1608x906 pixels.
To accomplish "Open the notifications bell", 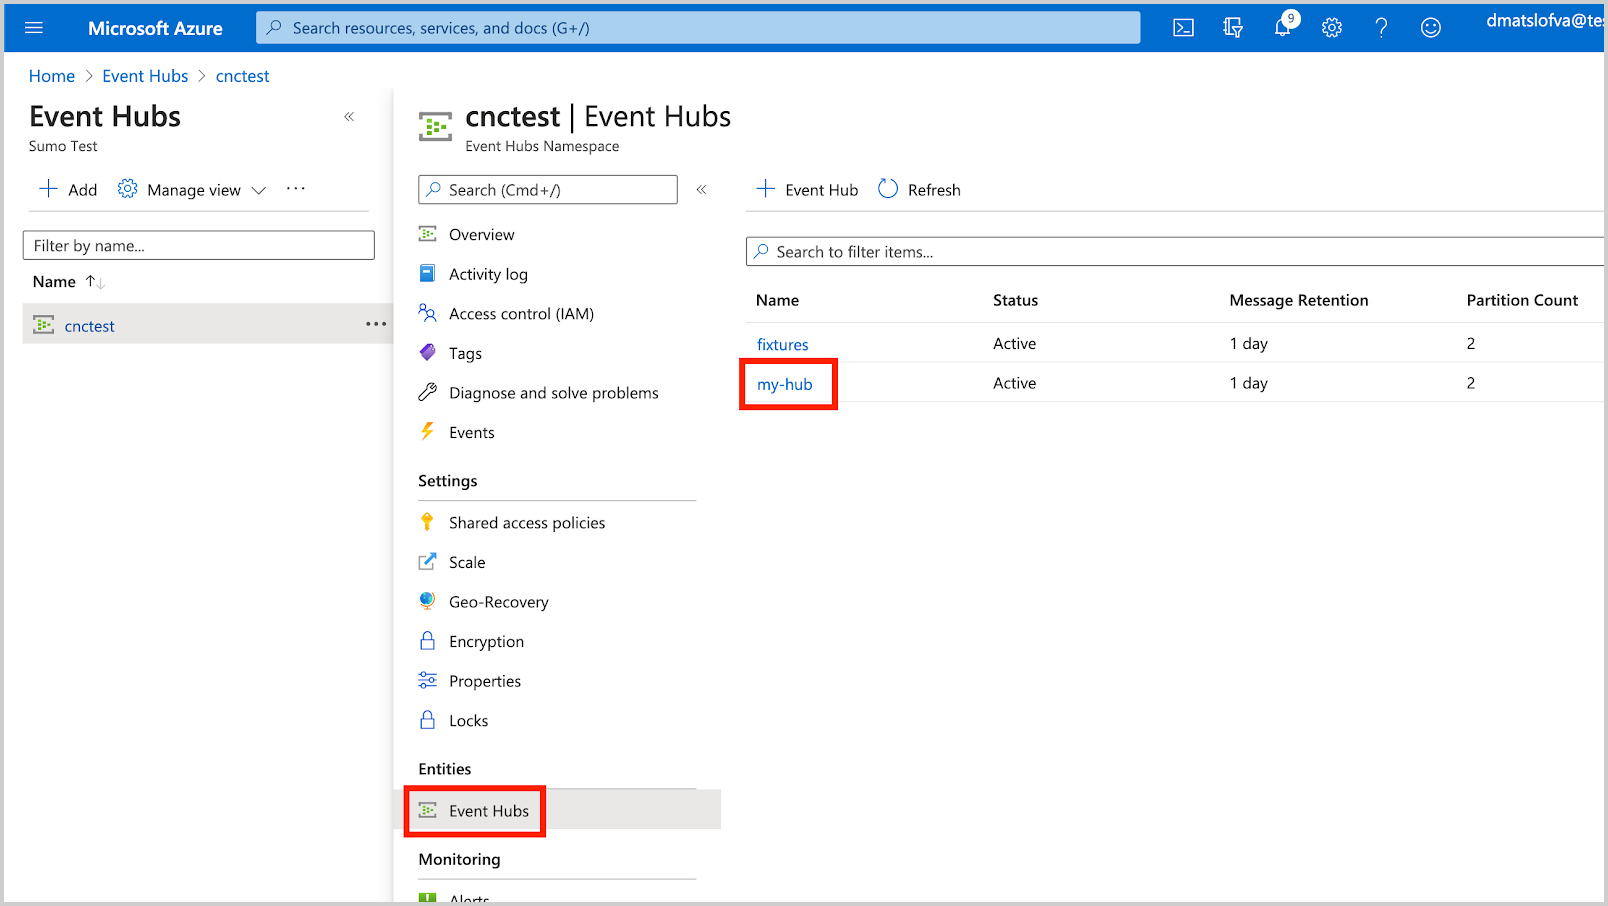I will pos(1282,28).
